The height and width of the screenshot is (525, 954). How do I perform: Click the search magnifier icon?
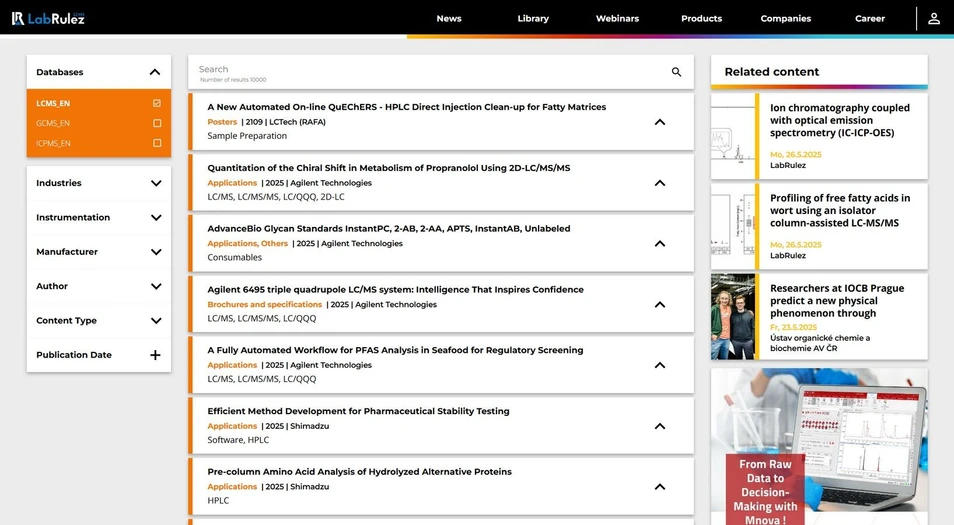pos(676,72)
